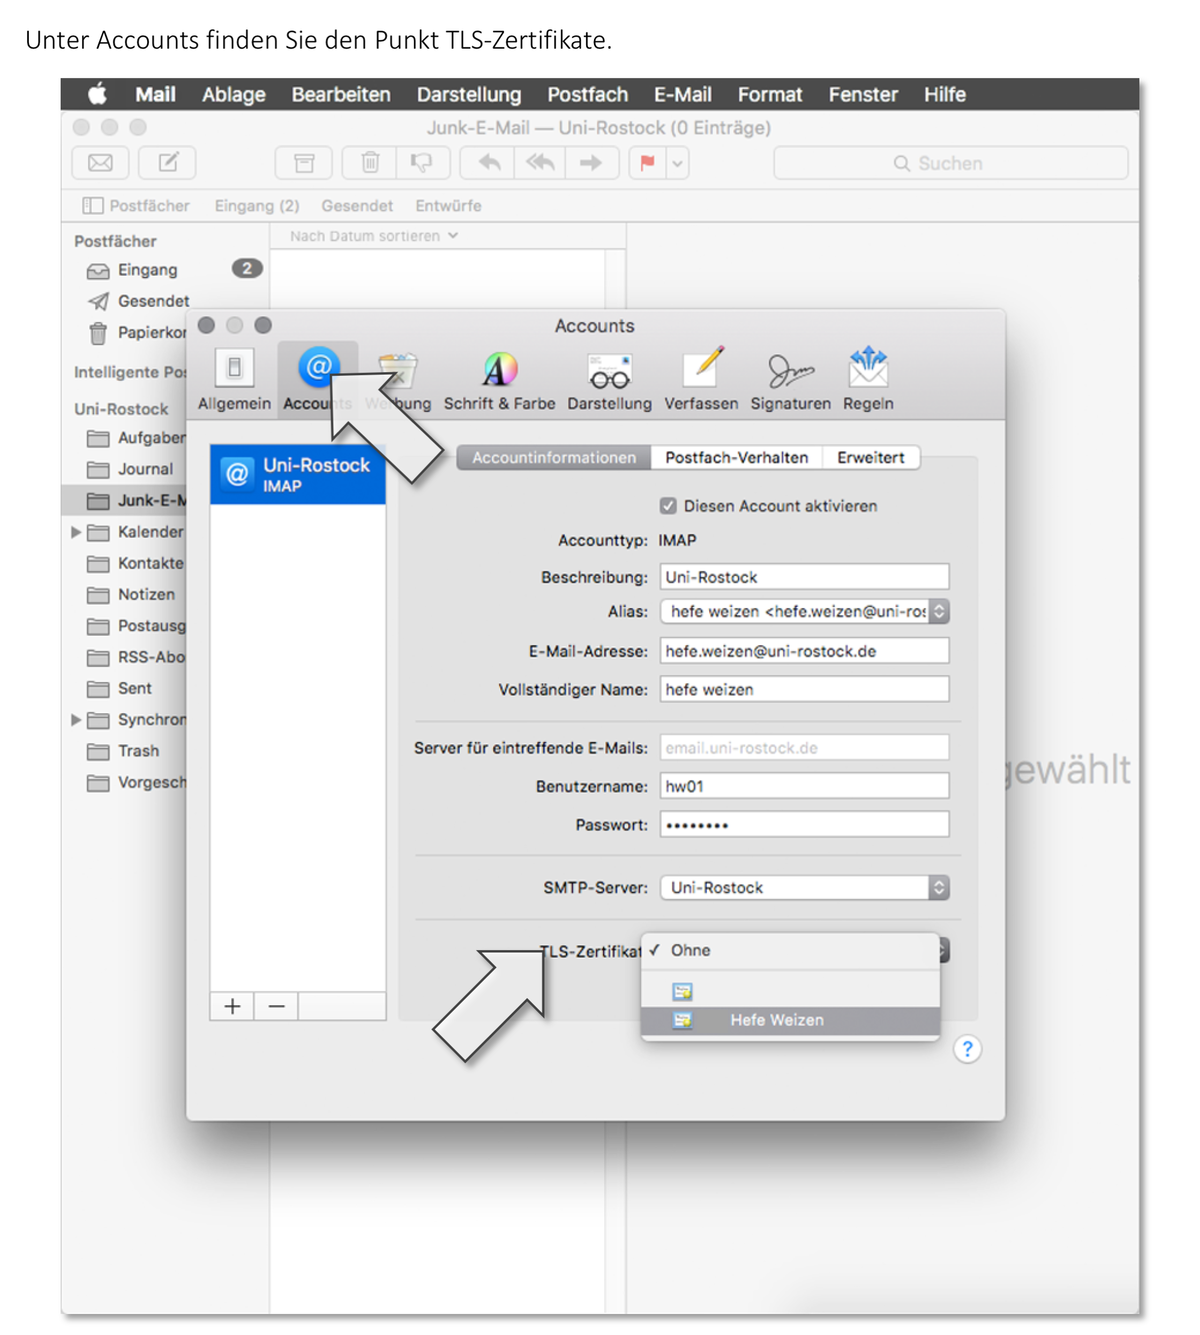
Task: Open the Allgemein preferences pane
Action: [x=234, y=380]
